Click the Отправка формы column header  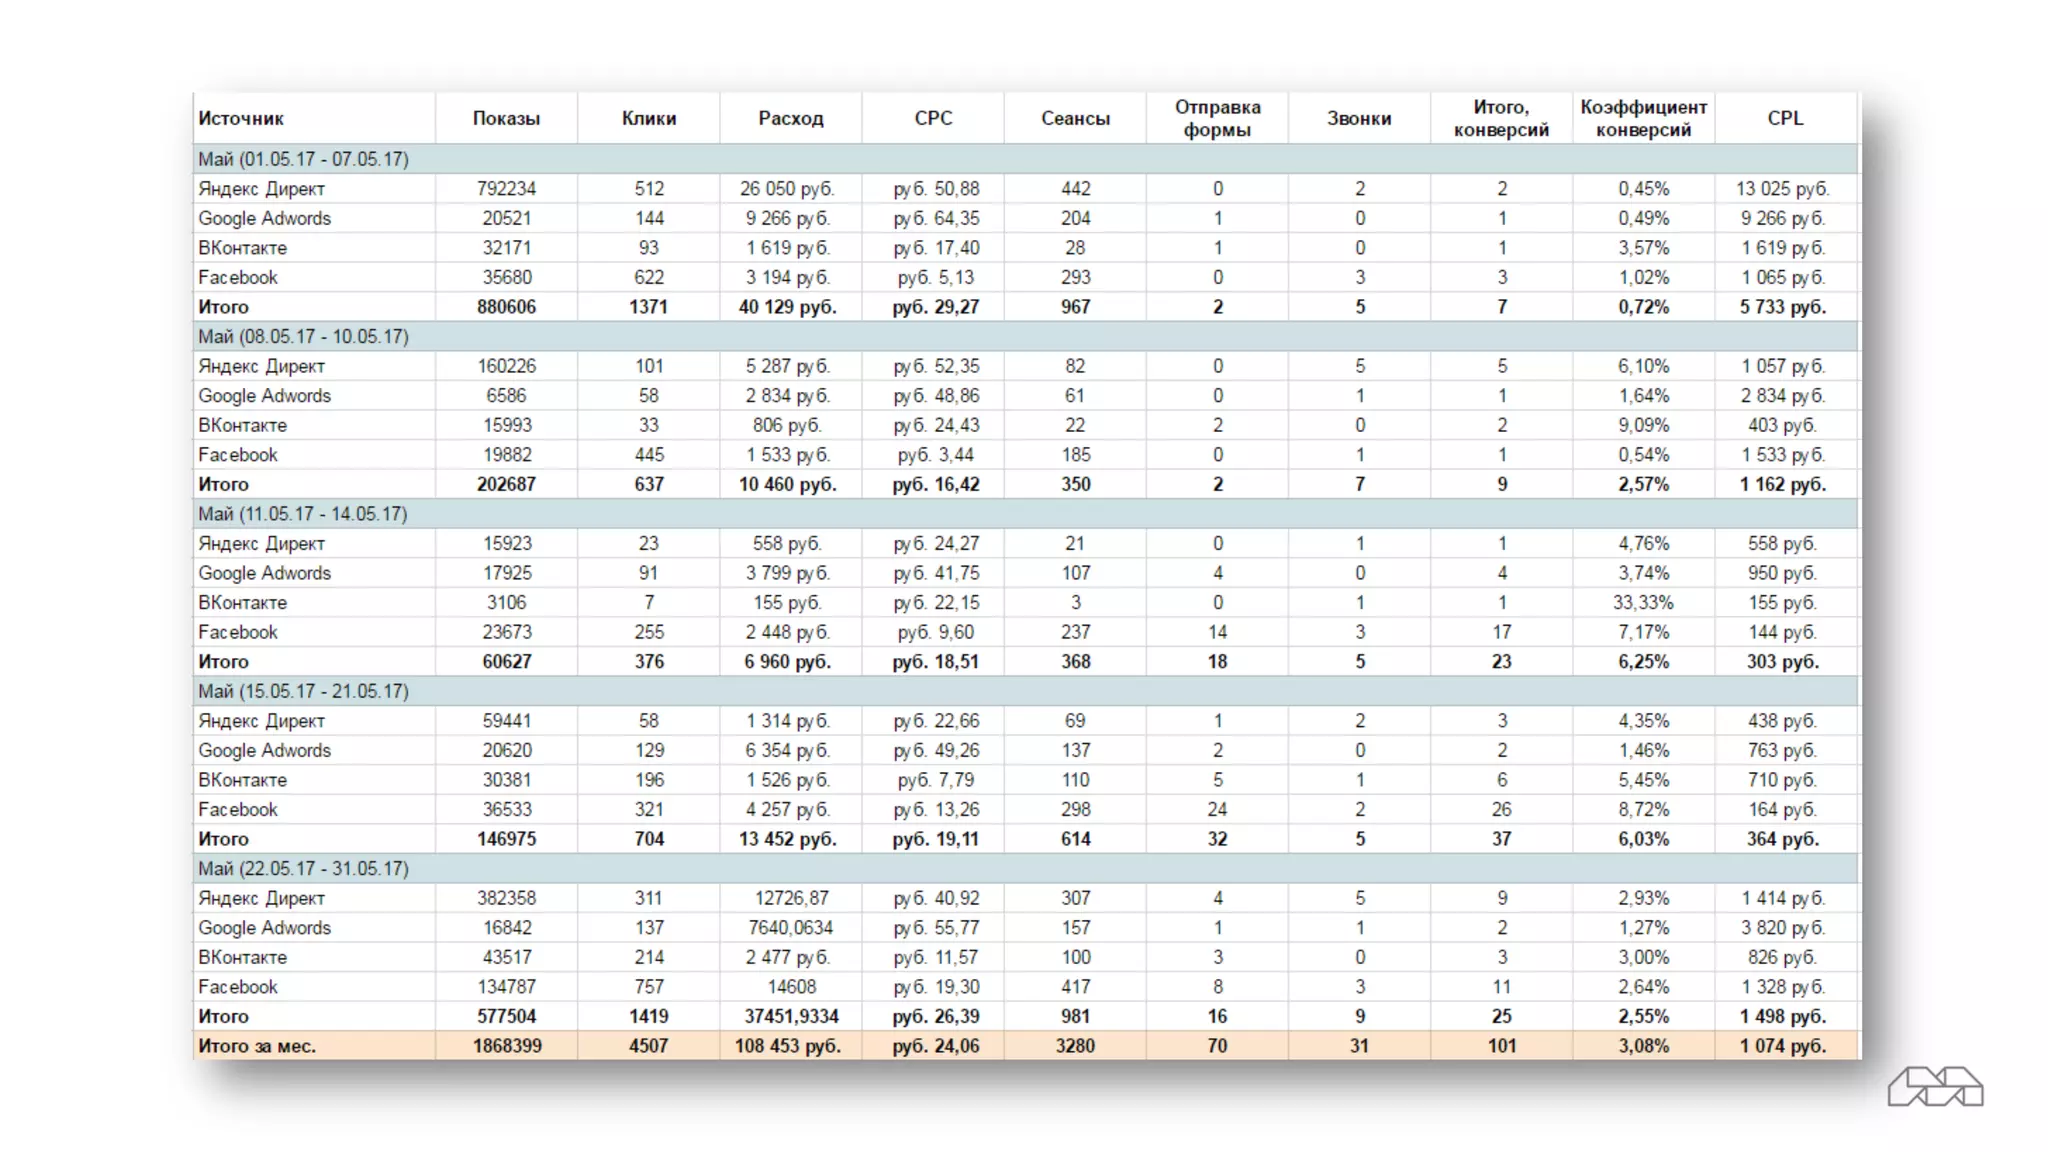point(1217,118)
